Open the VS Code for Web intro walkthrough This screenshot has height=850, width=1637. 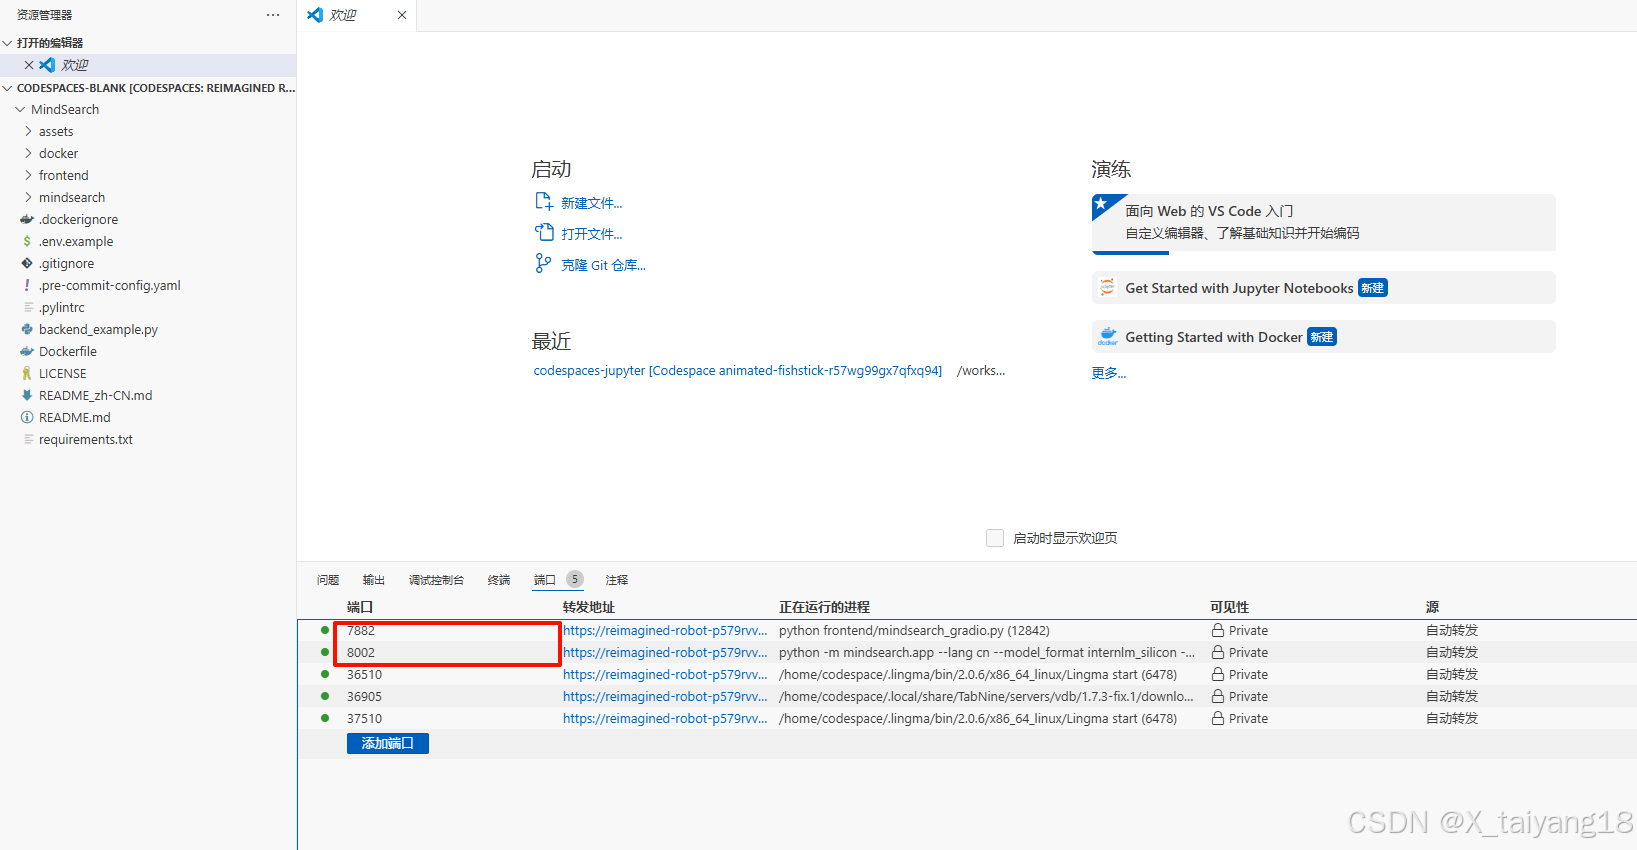[x=1323, y=222]
